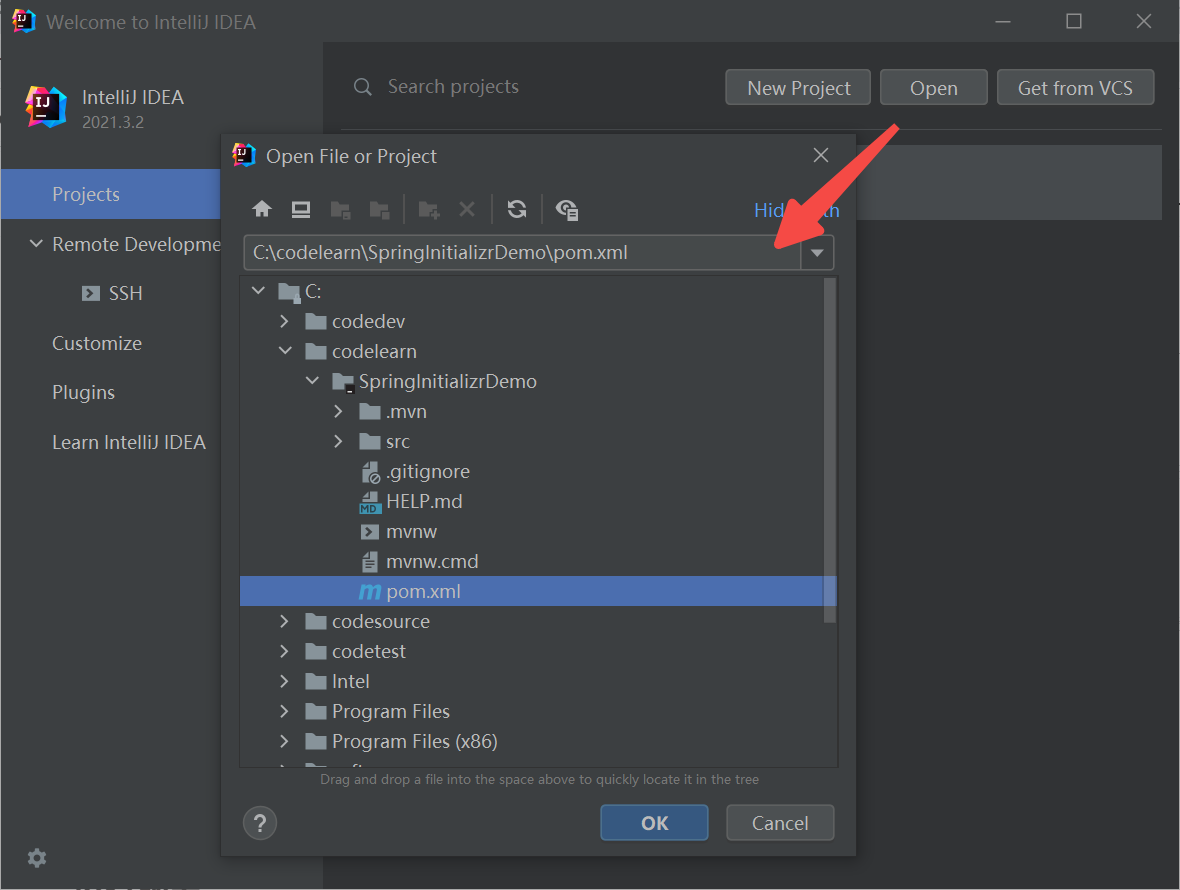Image resolution: width=1180 pixels, height=890 pixels.
Task: Collapse the SpringInitializrDemo folder
Action: click(x=312, y=381)
